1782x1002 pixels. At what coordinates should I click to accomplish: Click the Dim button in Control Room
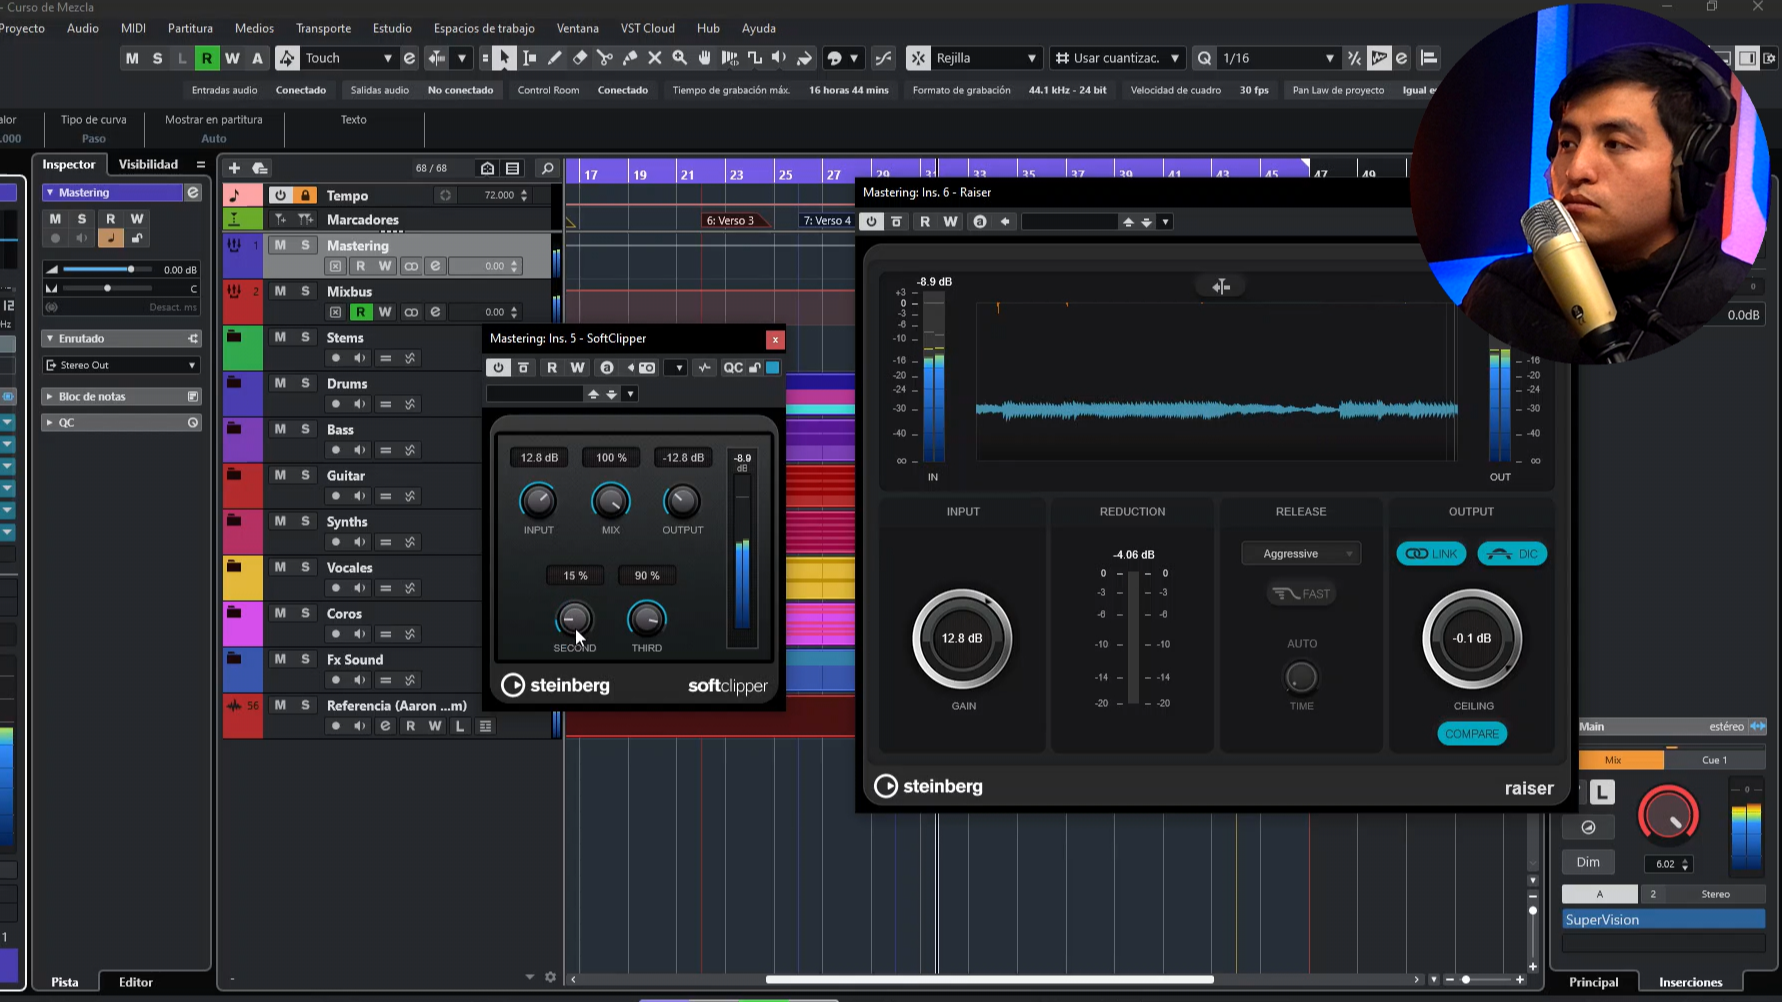tap(1588, 862)
